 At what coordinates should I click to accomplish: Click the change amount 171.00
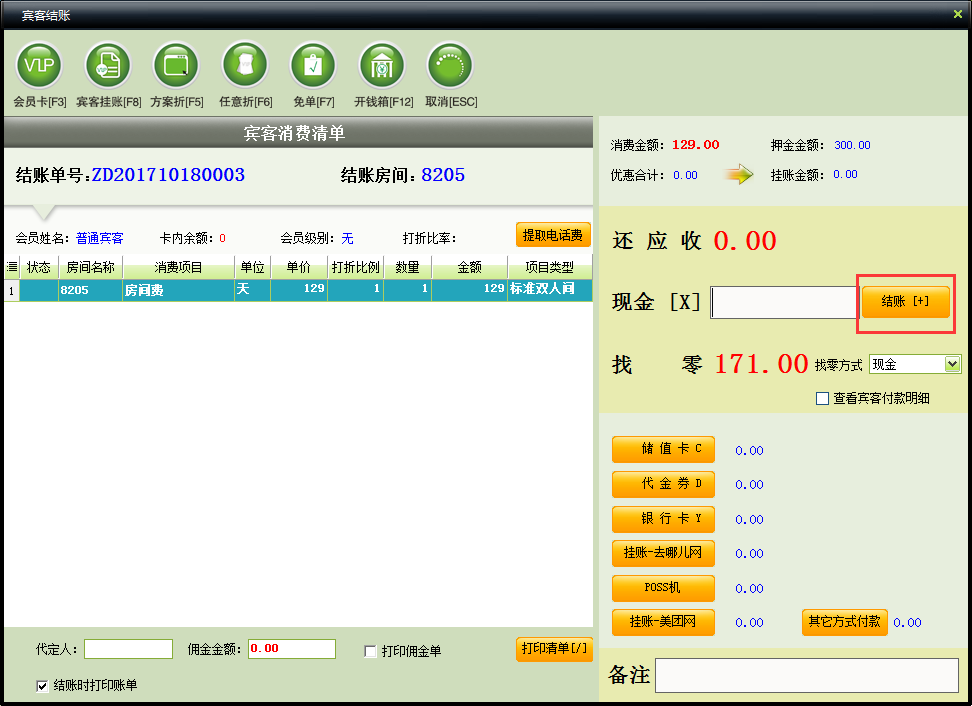click(x=761, y=364)
